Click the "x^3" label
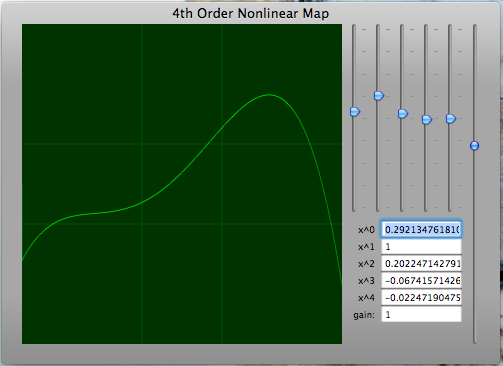This screenshot has height=366, width=503. [x=366, y=281]
